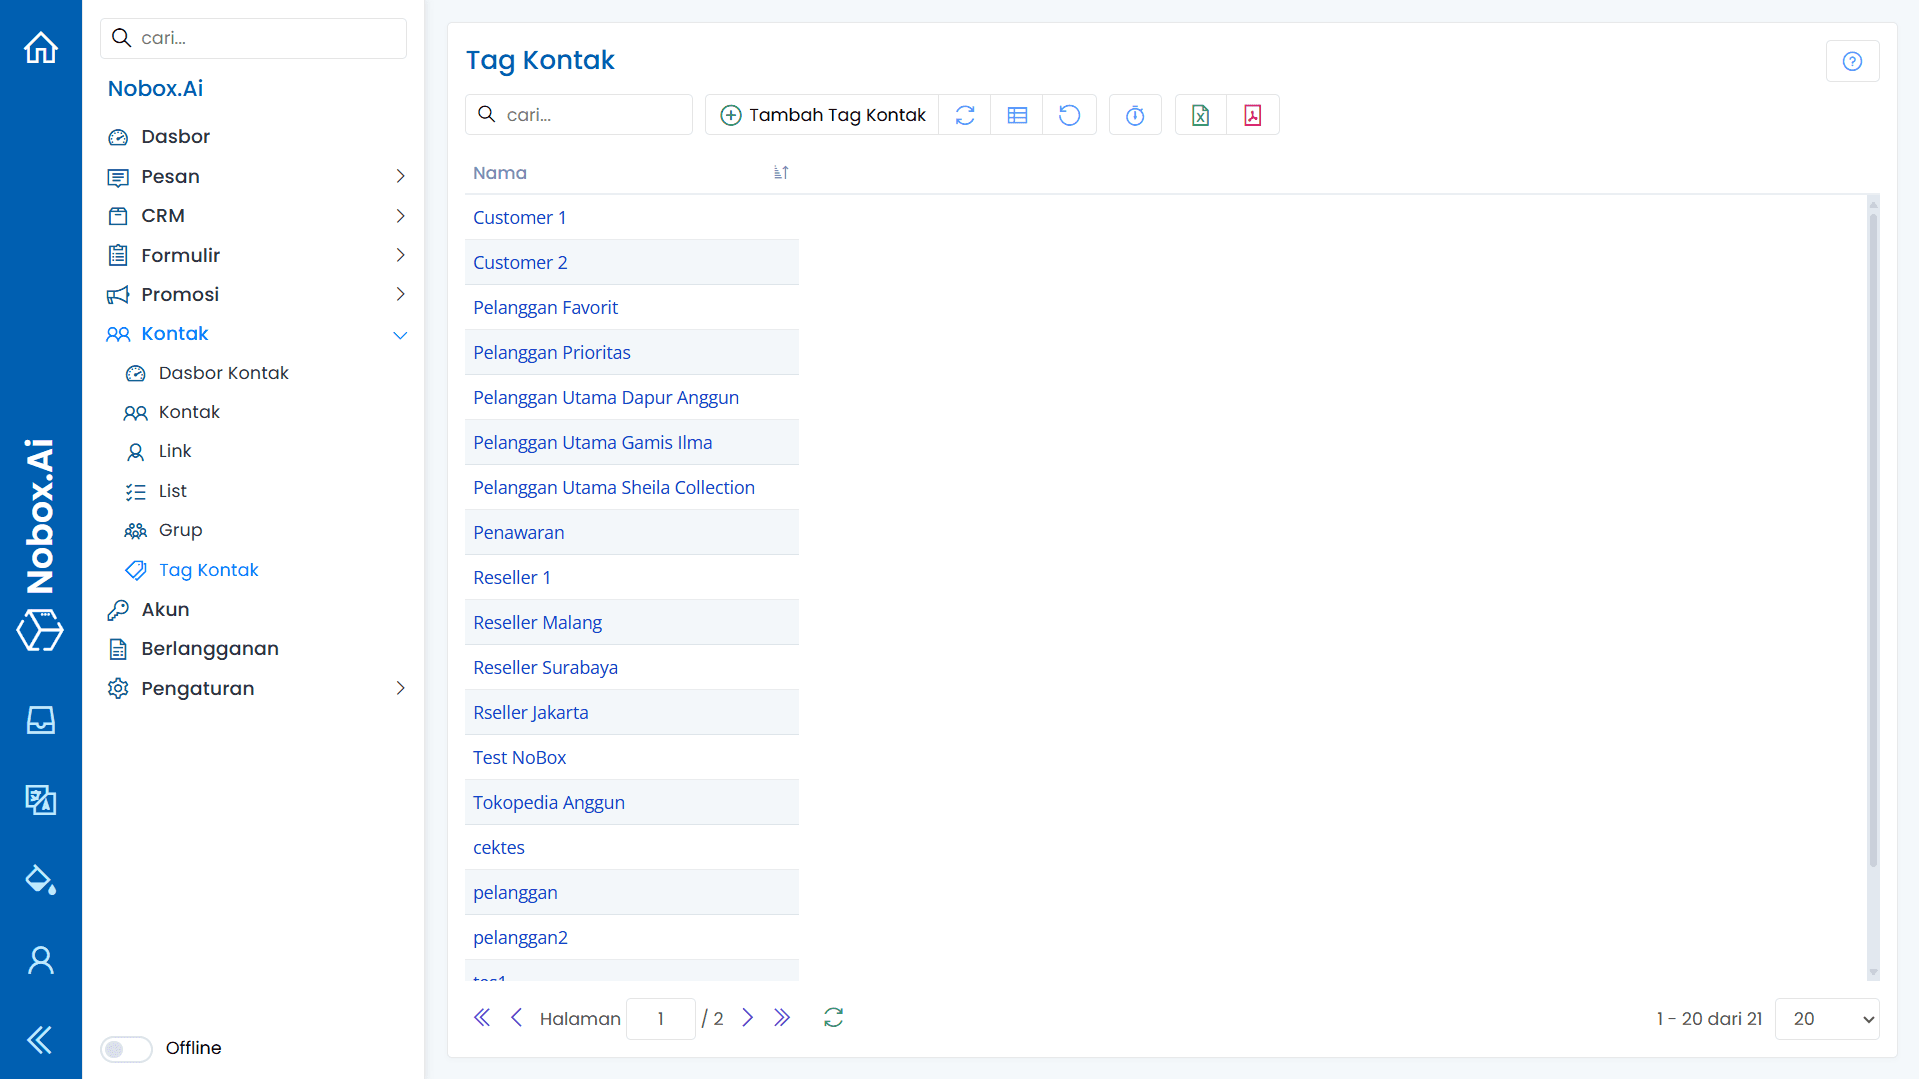Collapse the sidebar with double-chevron icon

click(39, 1040)
